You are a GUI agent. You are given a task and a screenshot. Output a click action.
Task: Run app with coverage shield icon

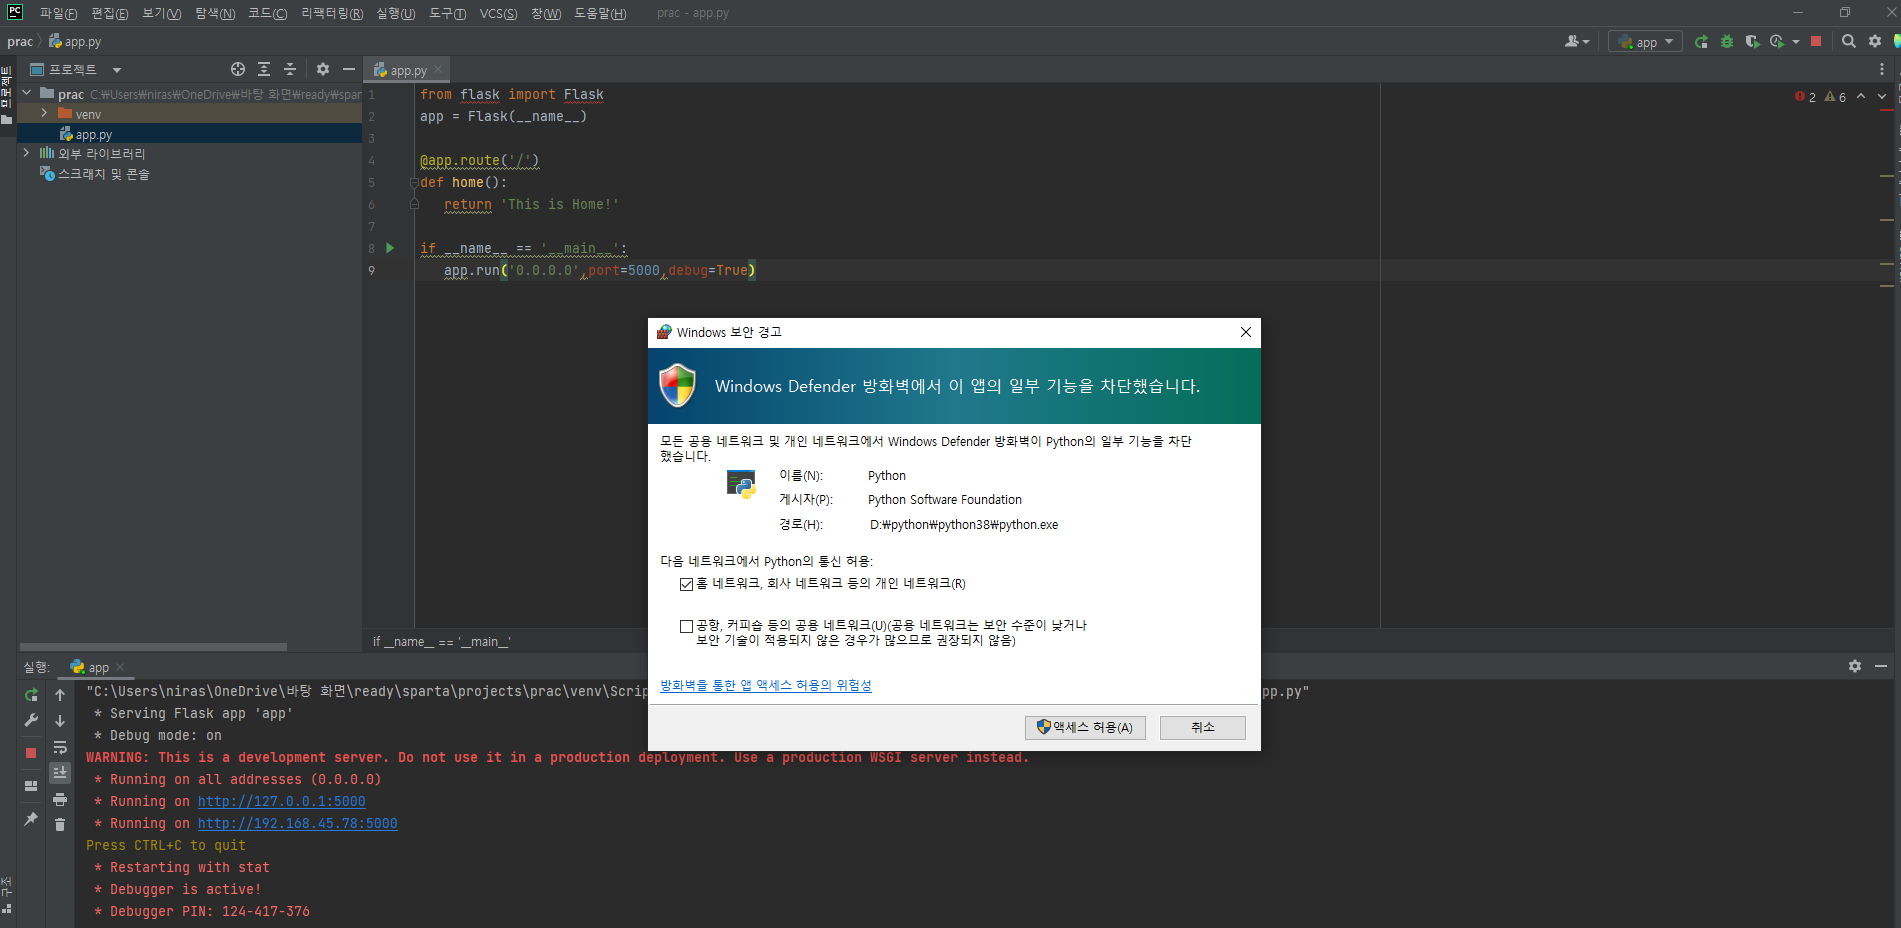[1752, 42]
